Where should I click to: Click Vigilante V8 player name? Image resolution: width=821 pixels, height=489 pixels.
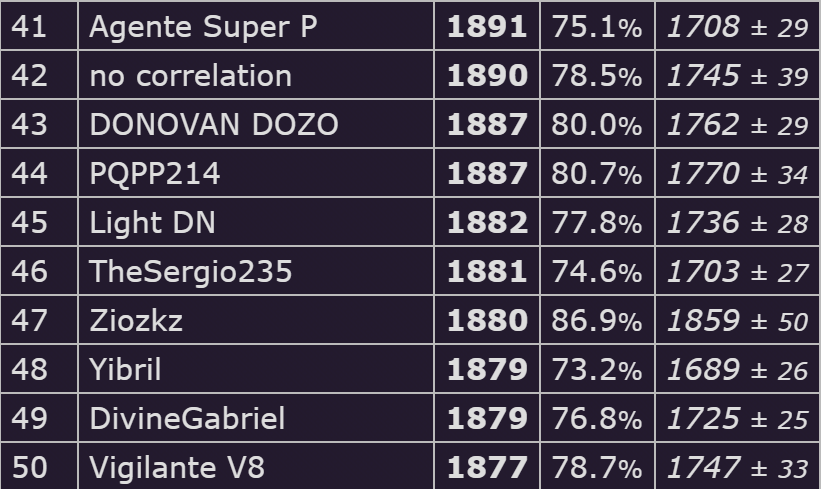coord(177,467)
